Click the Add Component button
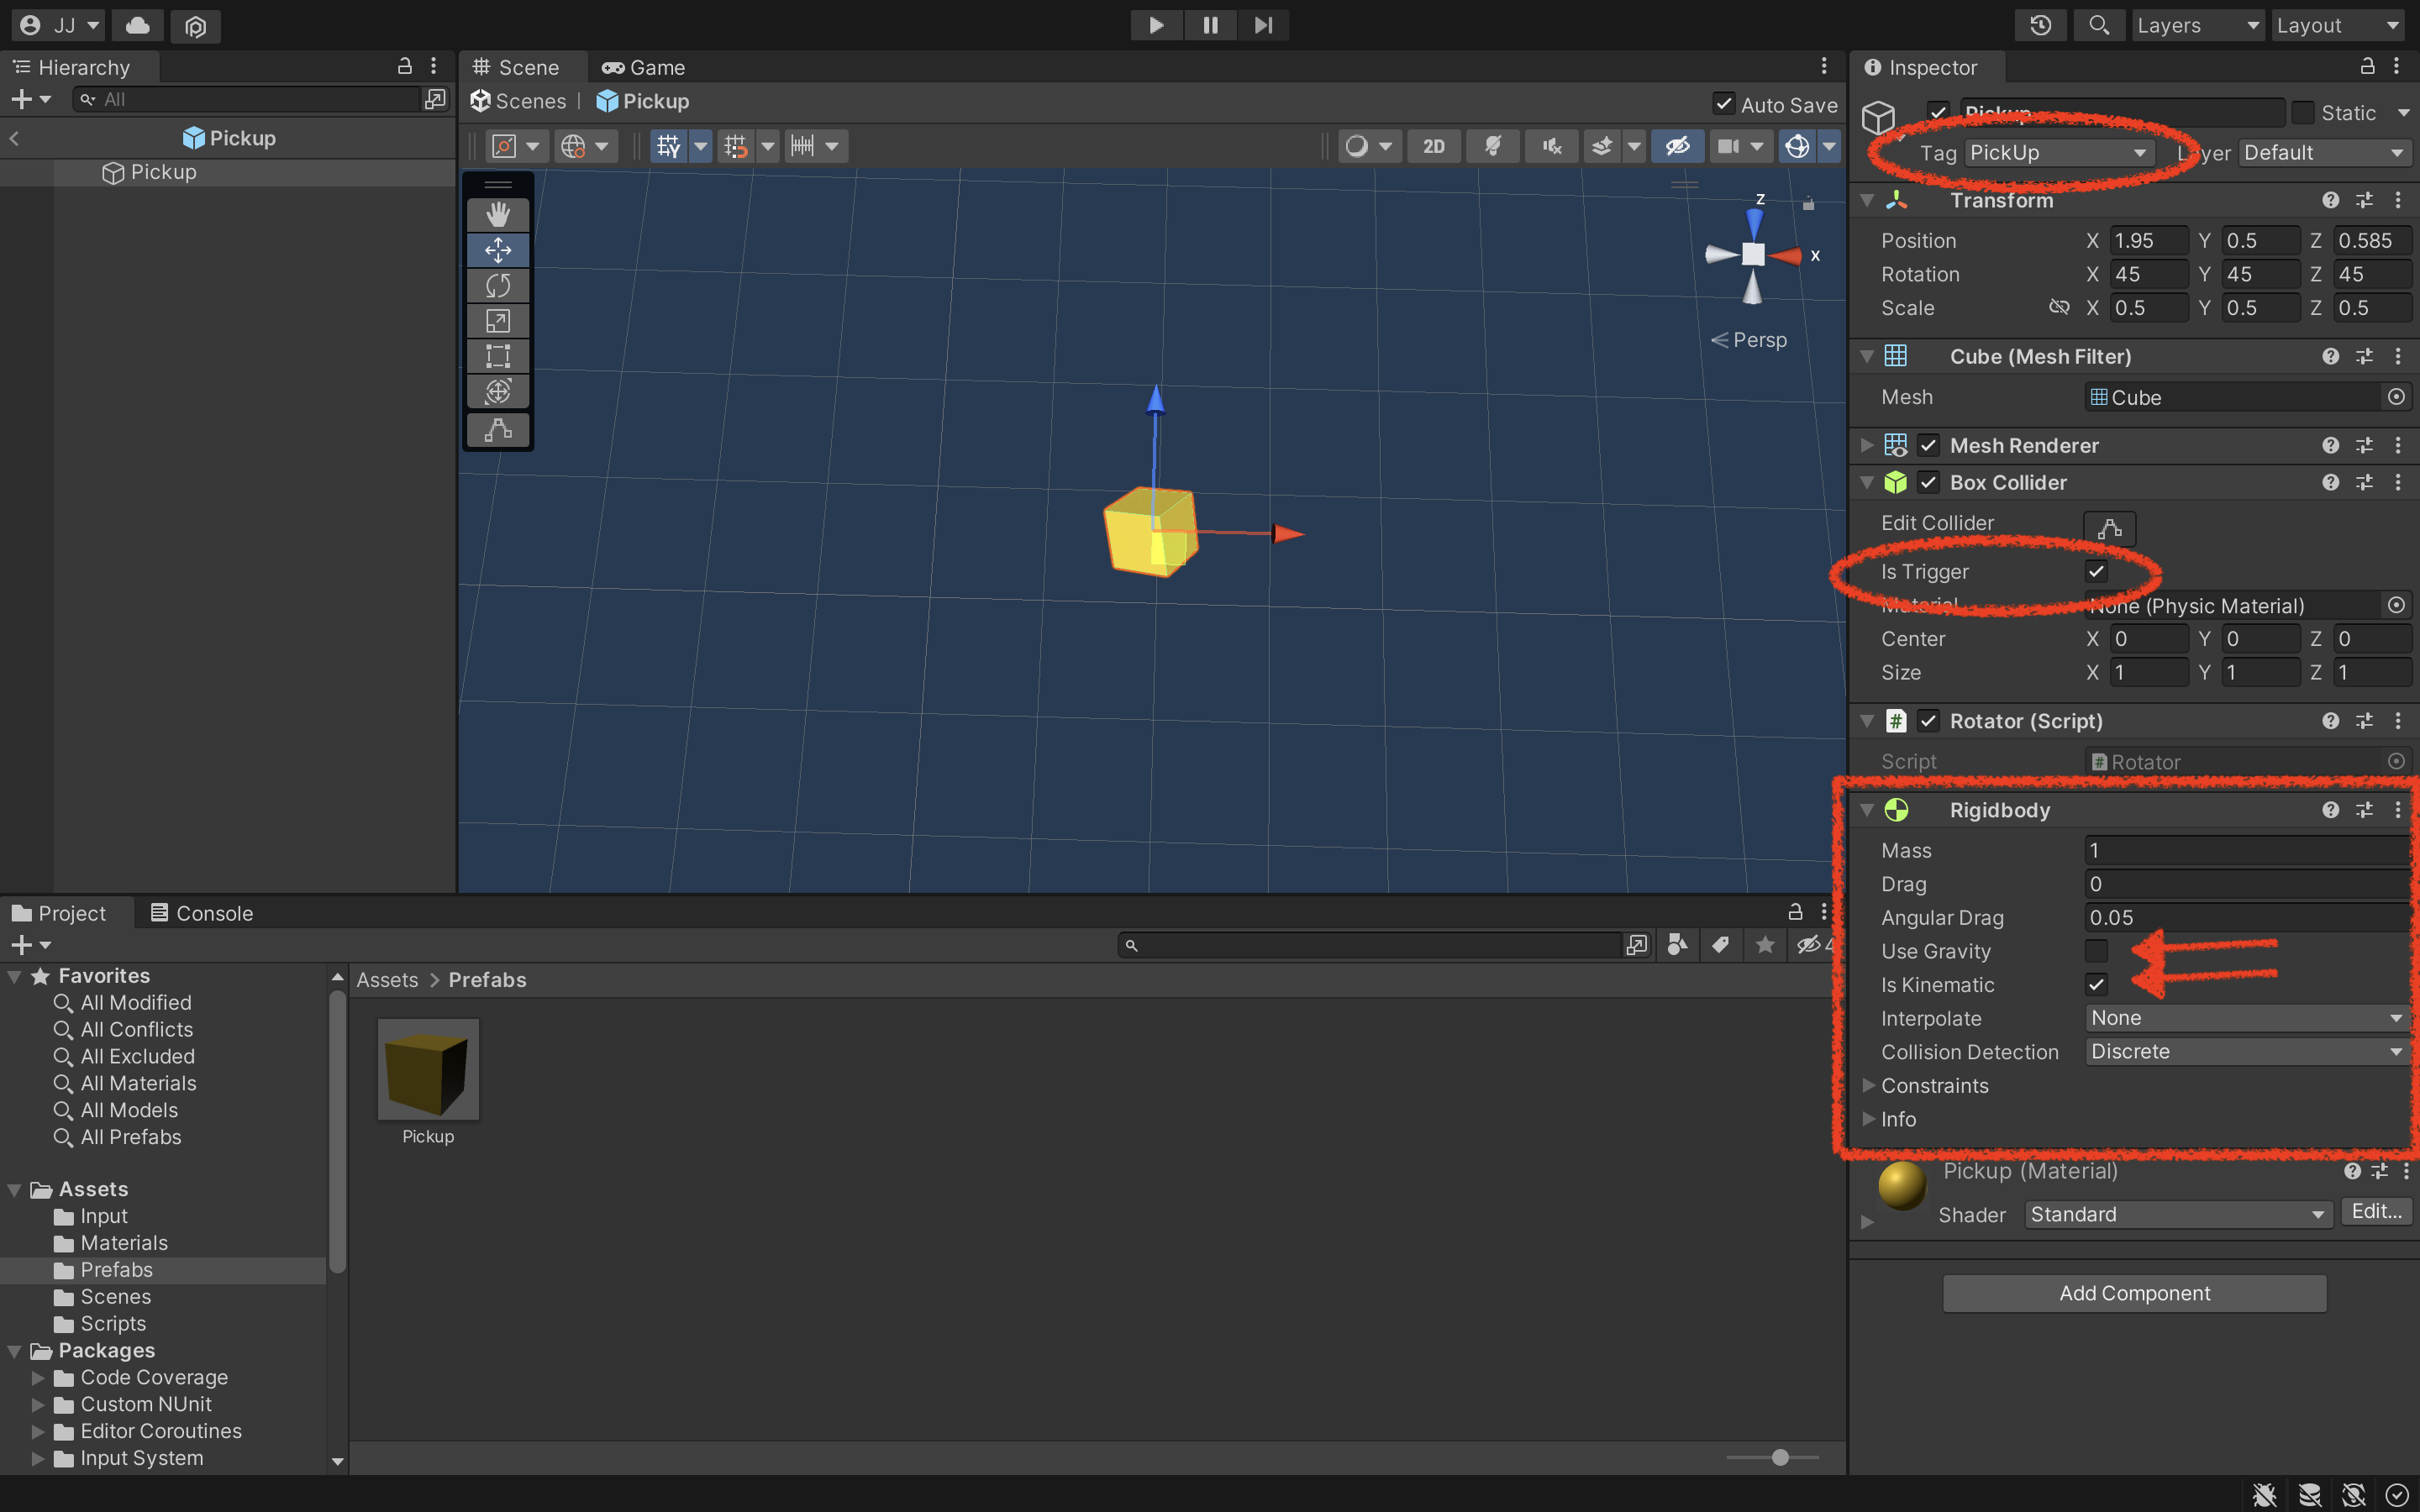The image size is (2420, 1512). [x=2134, y=1293]
